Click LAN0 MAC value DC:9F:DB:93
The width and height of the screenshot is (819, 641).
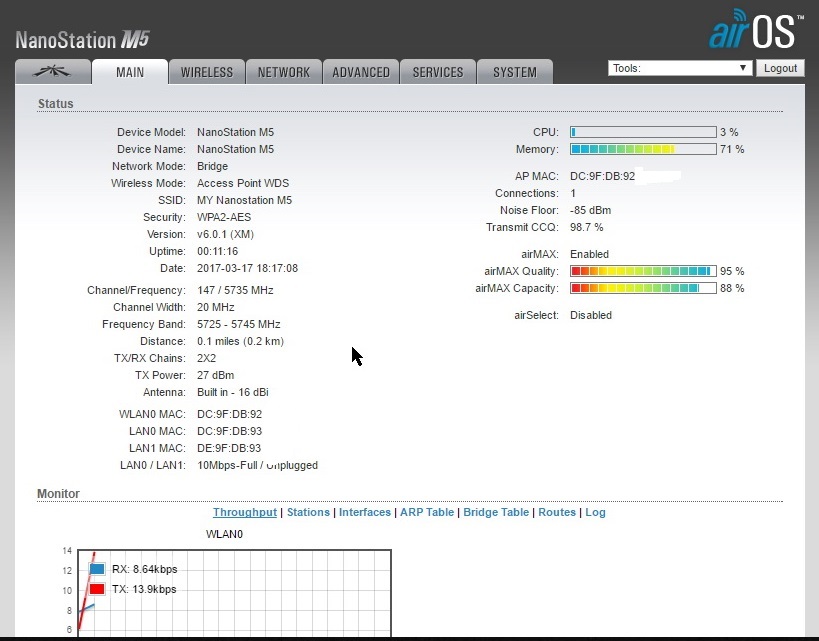coord(229,431)
